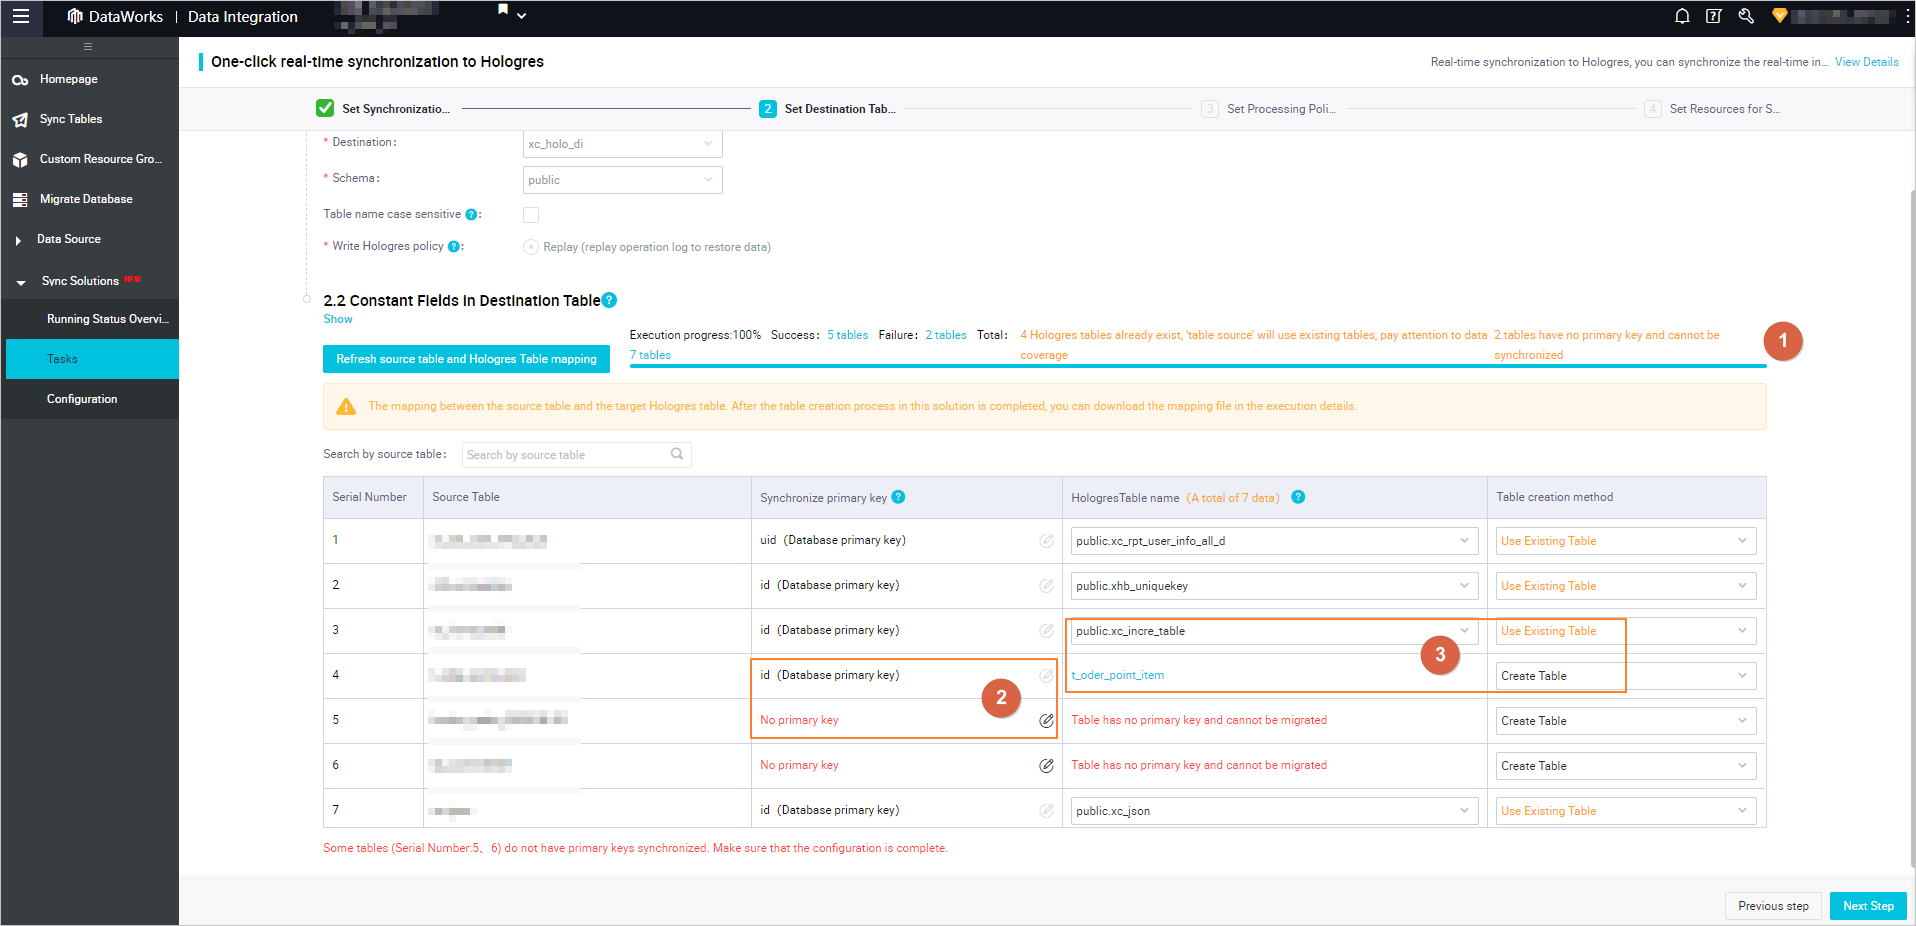Open row 6 Create Table method dropdown
Screen dimensions: 1916x926
coord(1626,766)
